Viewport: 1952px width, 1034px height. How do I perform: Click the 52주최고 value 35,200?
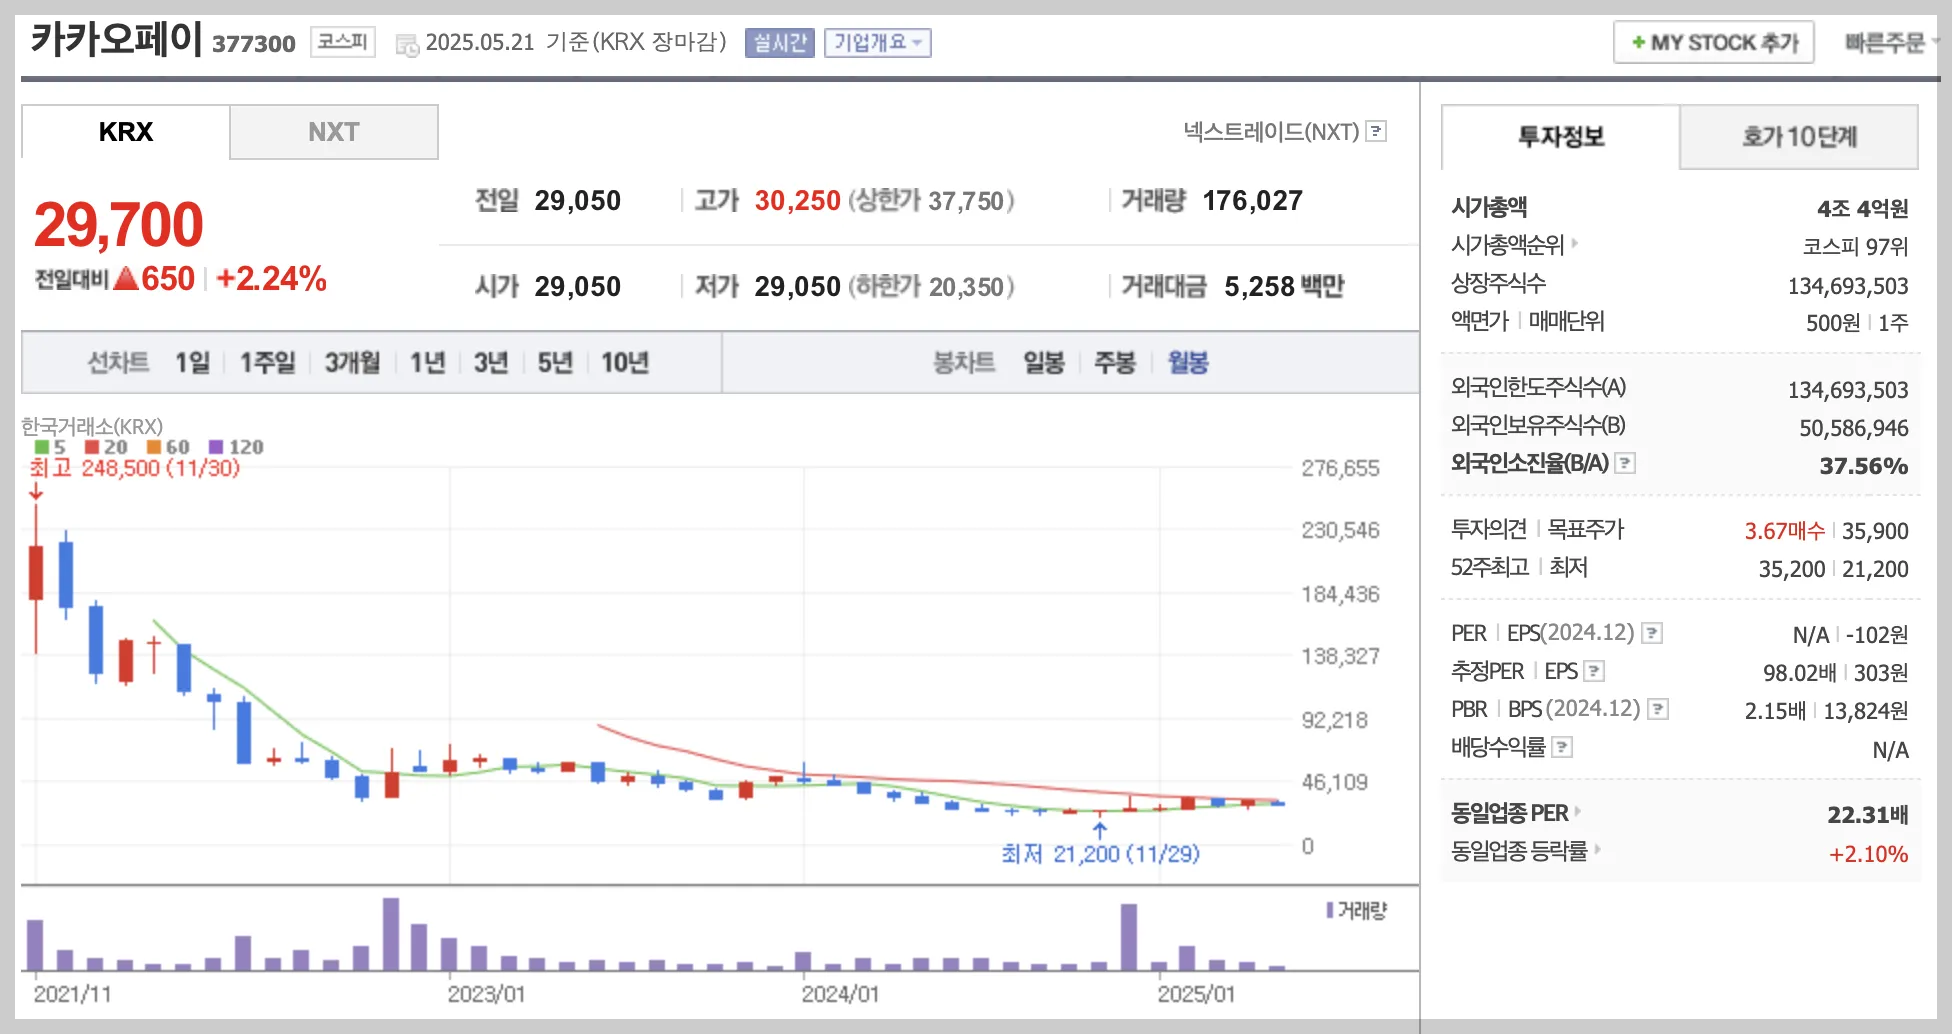pyautogui.click(x=1792, y=569)
